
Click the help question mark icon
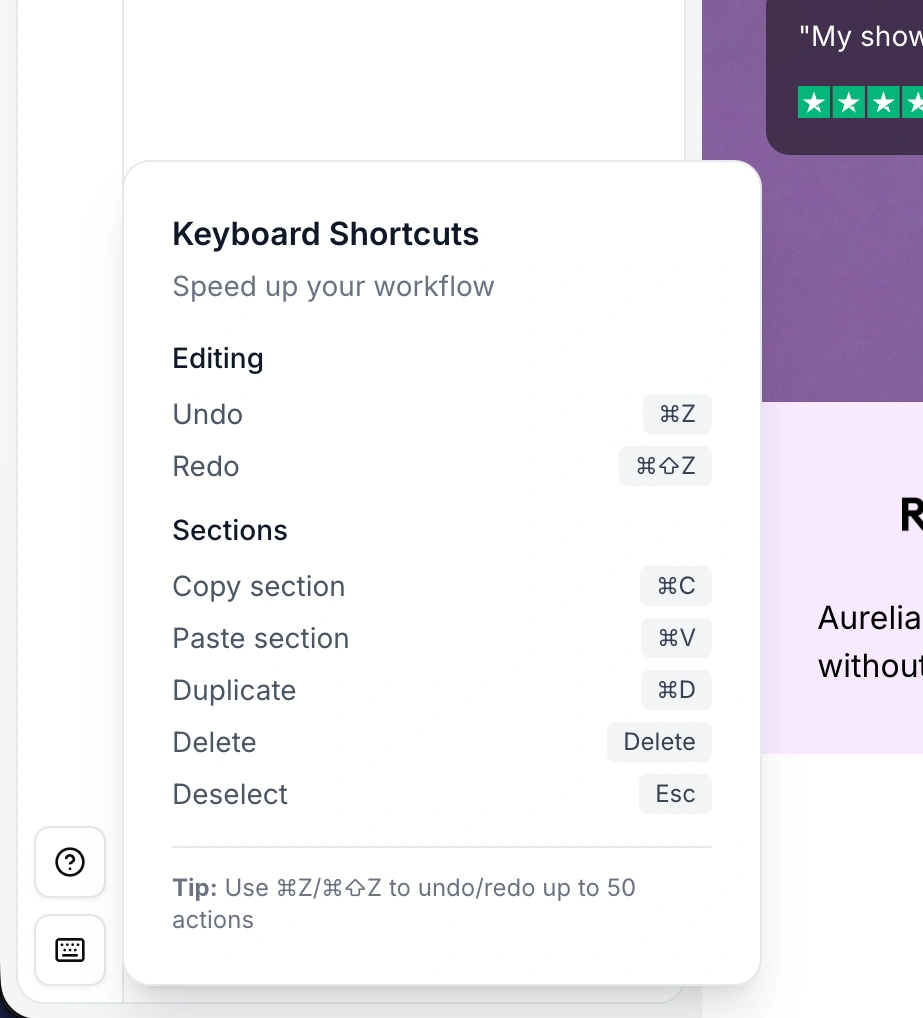pyautogui.click(x=70, y=862)
